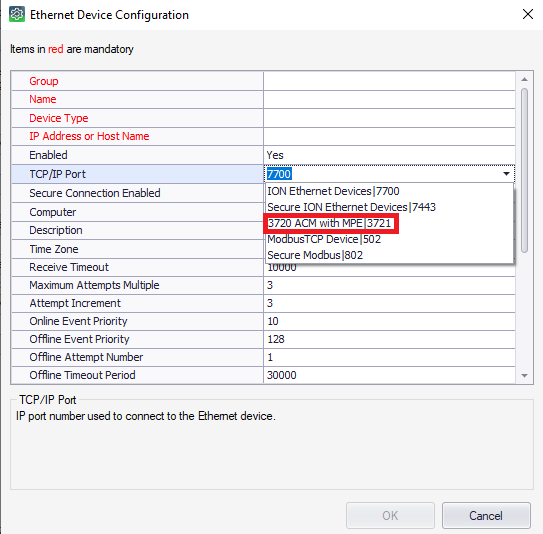Click the Ethernet Device Configuration gear icon
This screenshot has width=543, height=534.
coord(17,14)
